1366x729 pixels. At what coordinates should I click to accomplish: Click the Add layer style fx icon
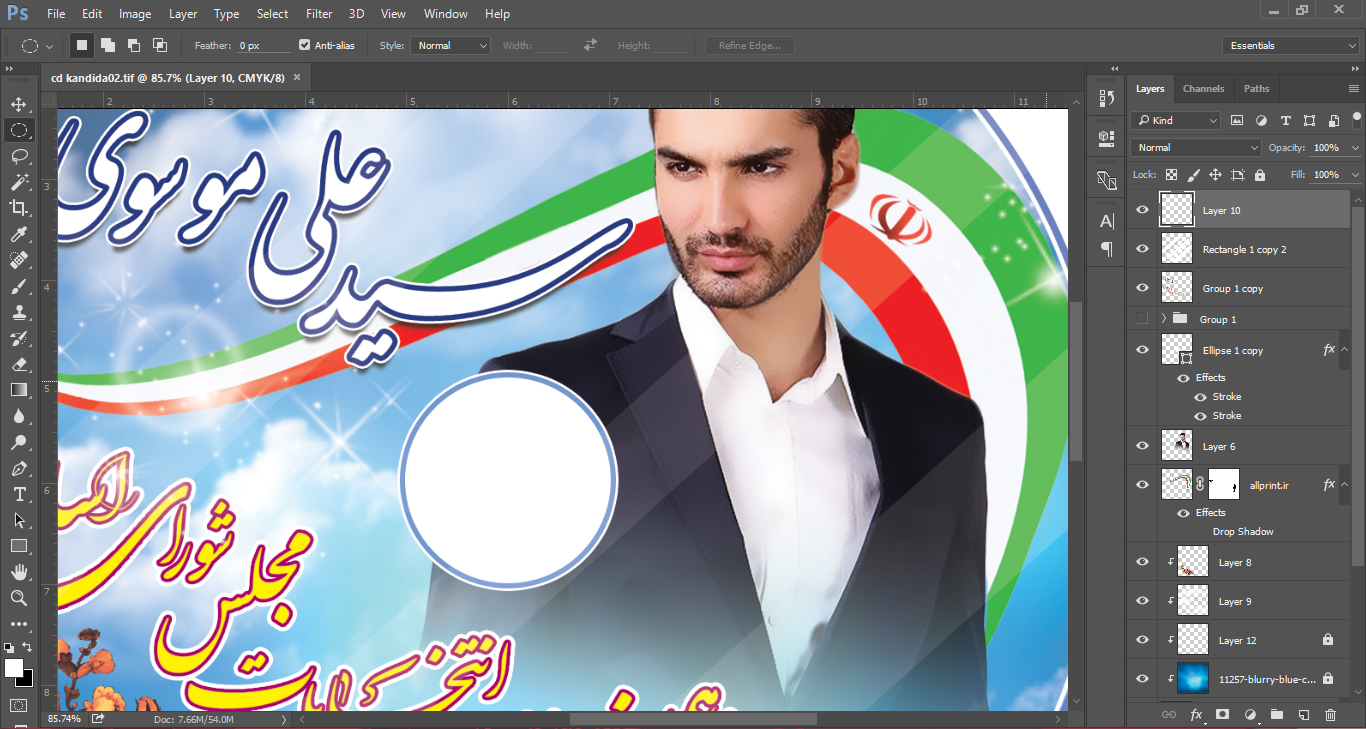[x=1196, y=715]
